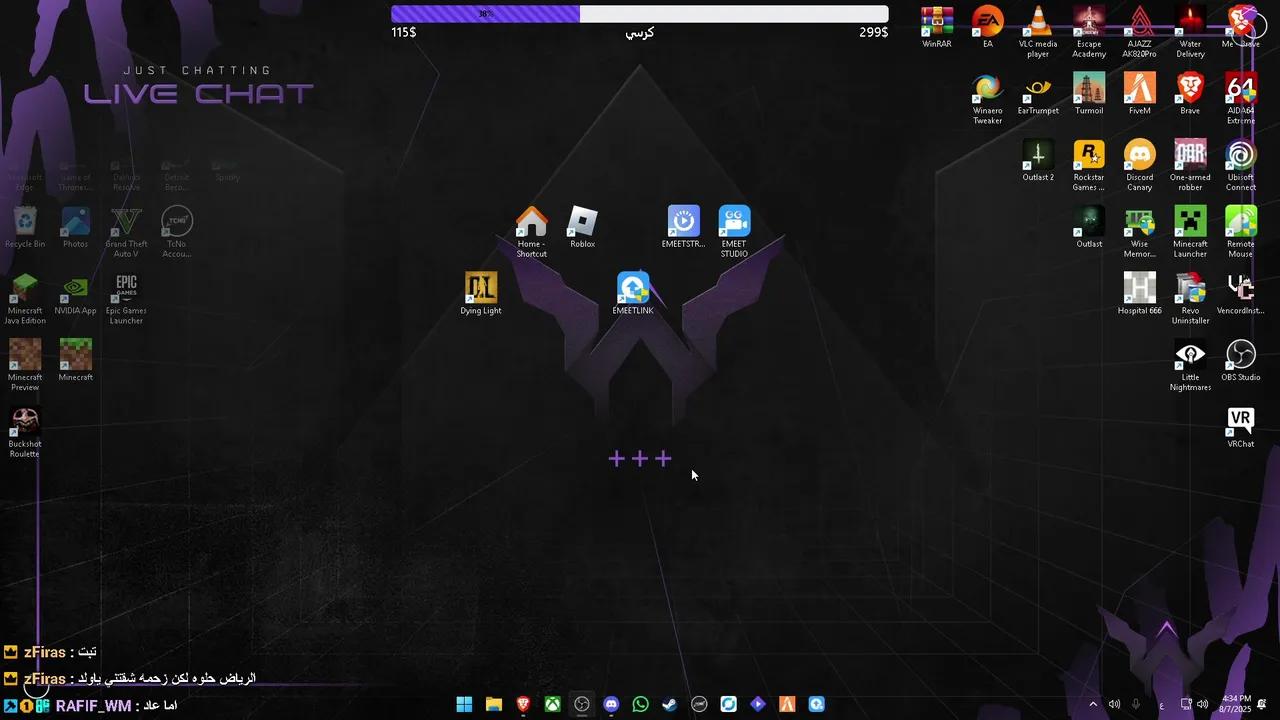Open the EarTrumpet desktop shortcut

tap(1038, 94)
